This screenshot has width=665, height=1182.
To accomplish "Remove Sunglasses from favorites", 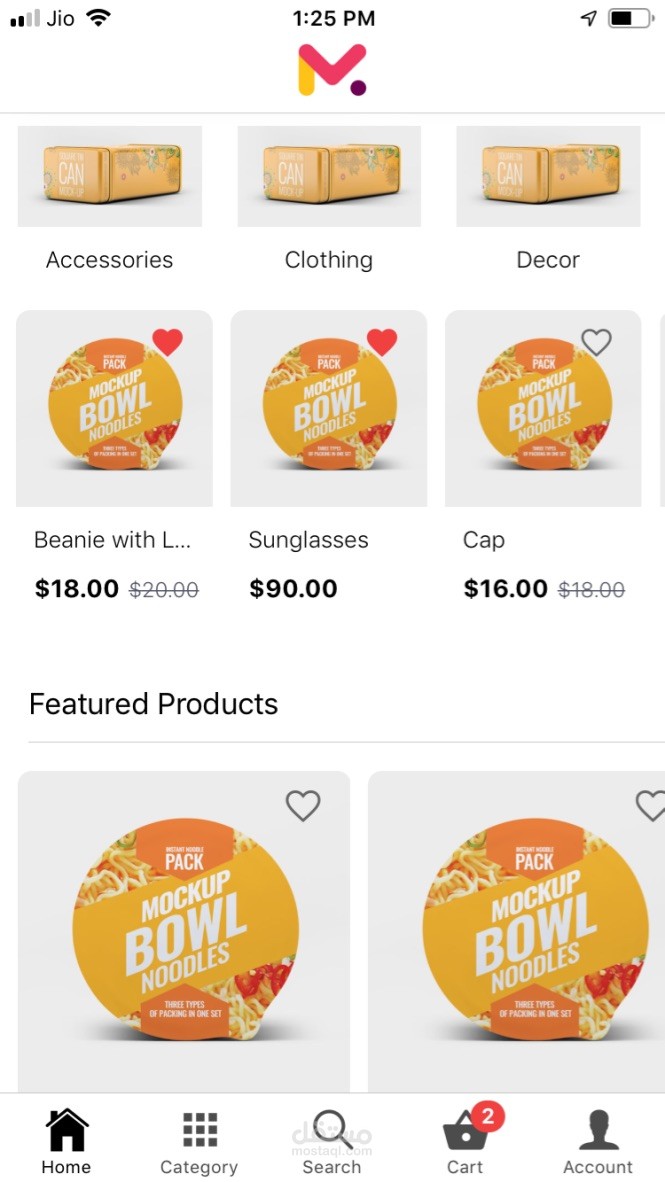I will coord(382,343).
